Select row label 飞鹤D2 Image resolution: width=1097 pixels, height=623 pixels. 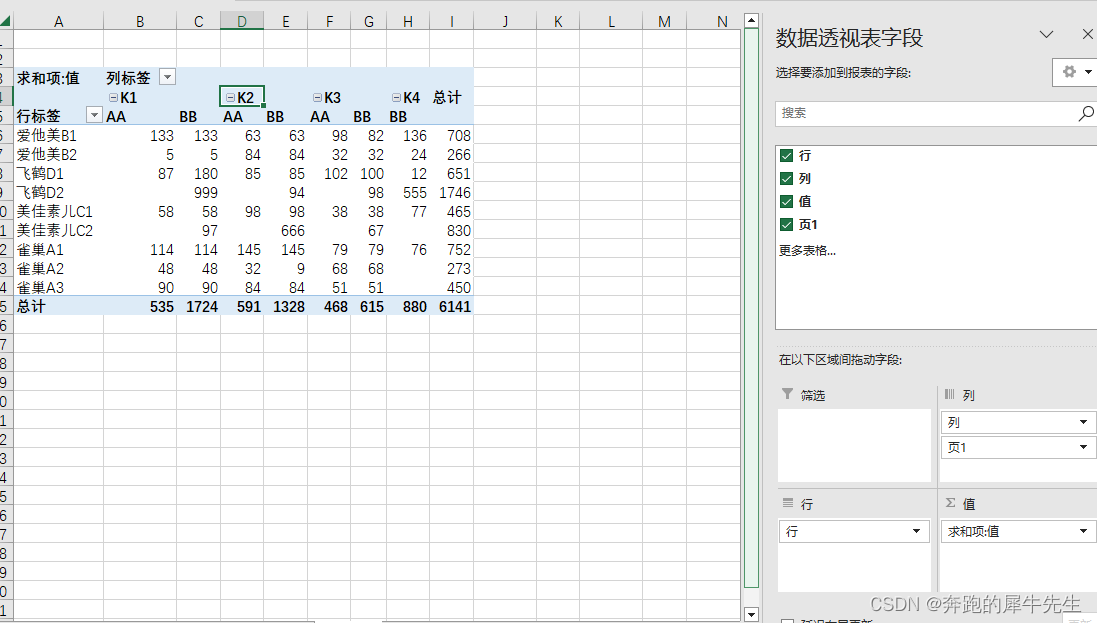(x=59, y=192)
